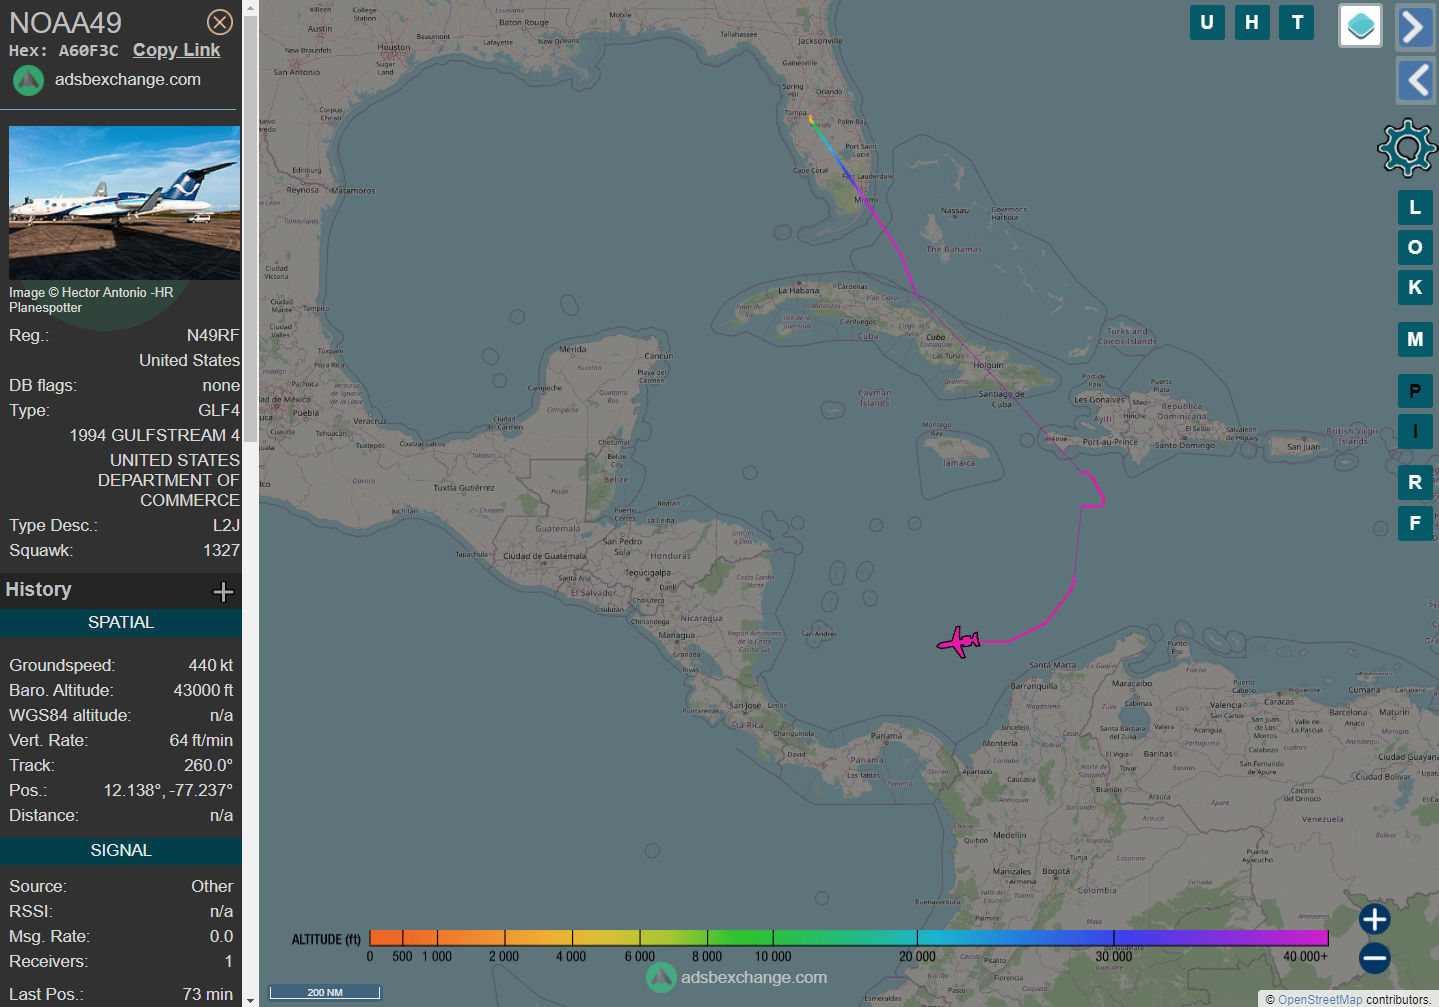Toggle the K button on right sidebar
This screenshot has width=1439, height=1007.
tap(1415, 287)
